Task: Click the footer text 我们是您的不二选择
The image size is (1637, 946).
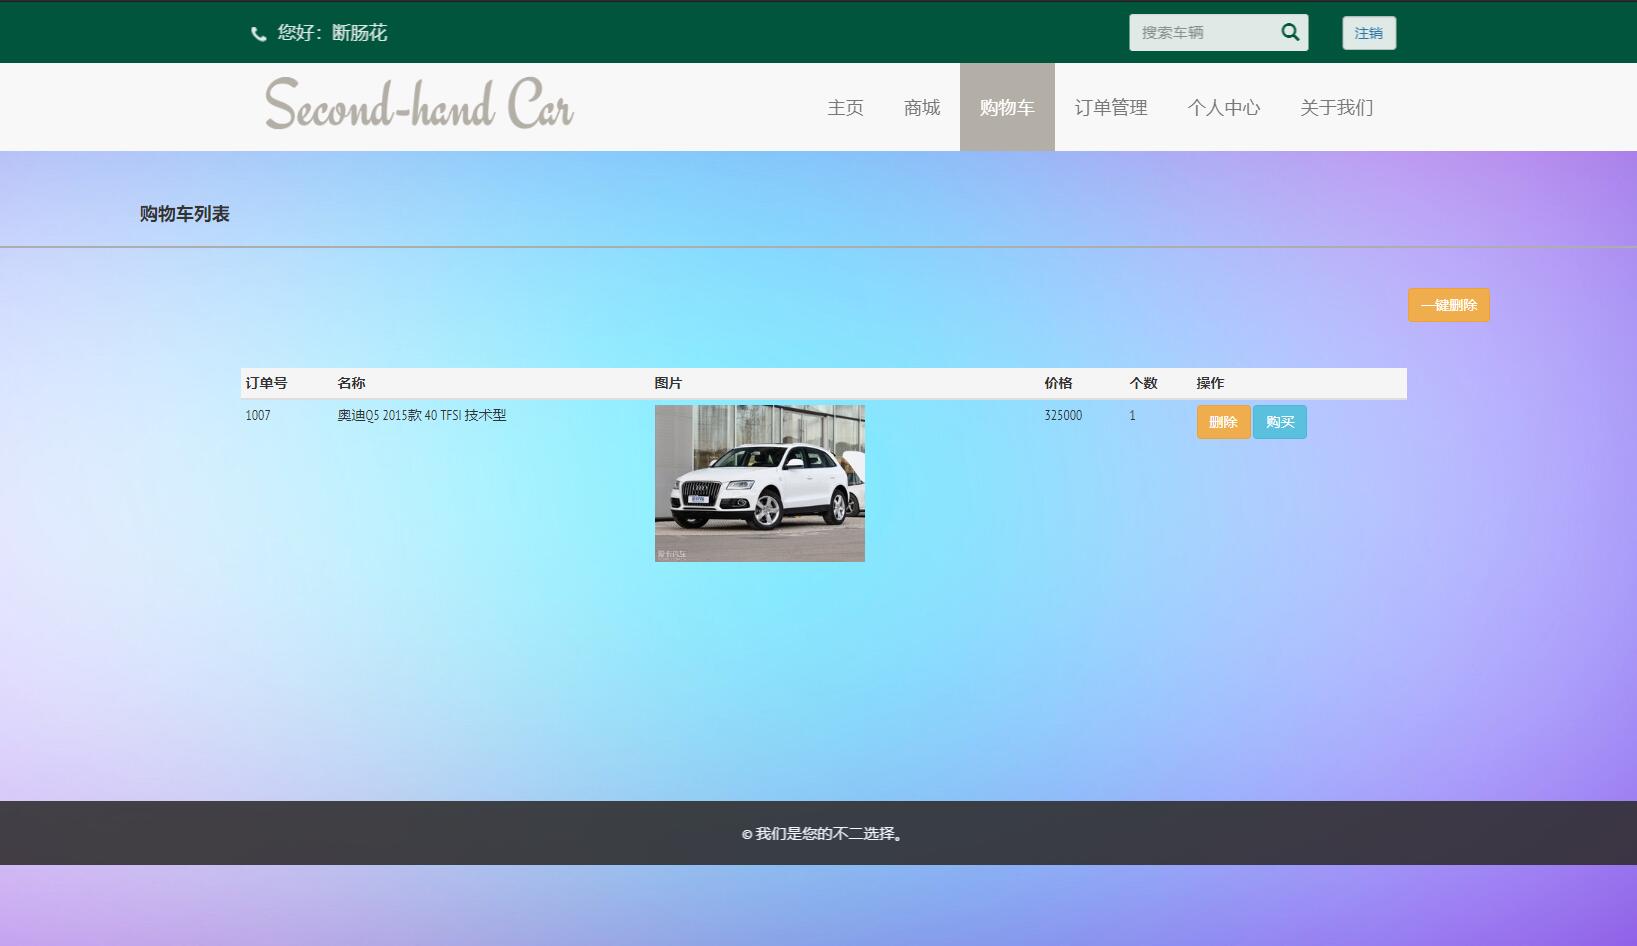Action: pos(819,833)
